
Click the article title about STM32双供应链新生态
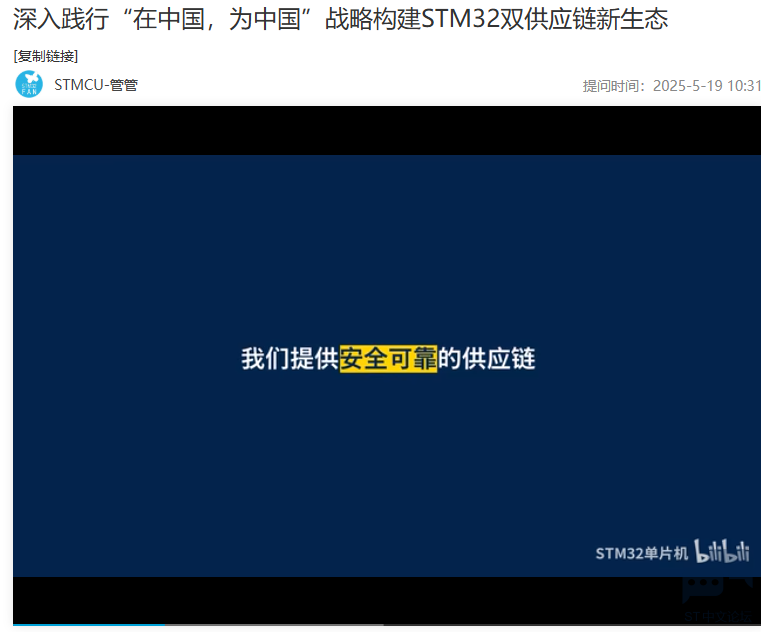(340, 19)
